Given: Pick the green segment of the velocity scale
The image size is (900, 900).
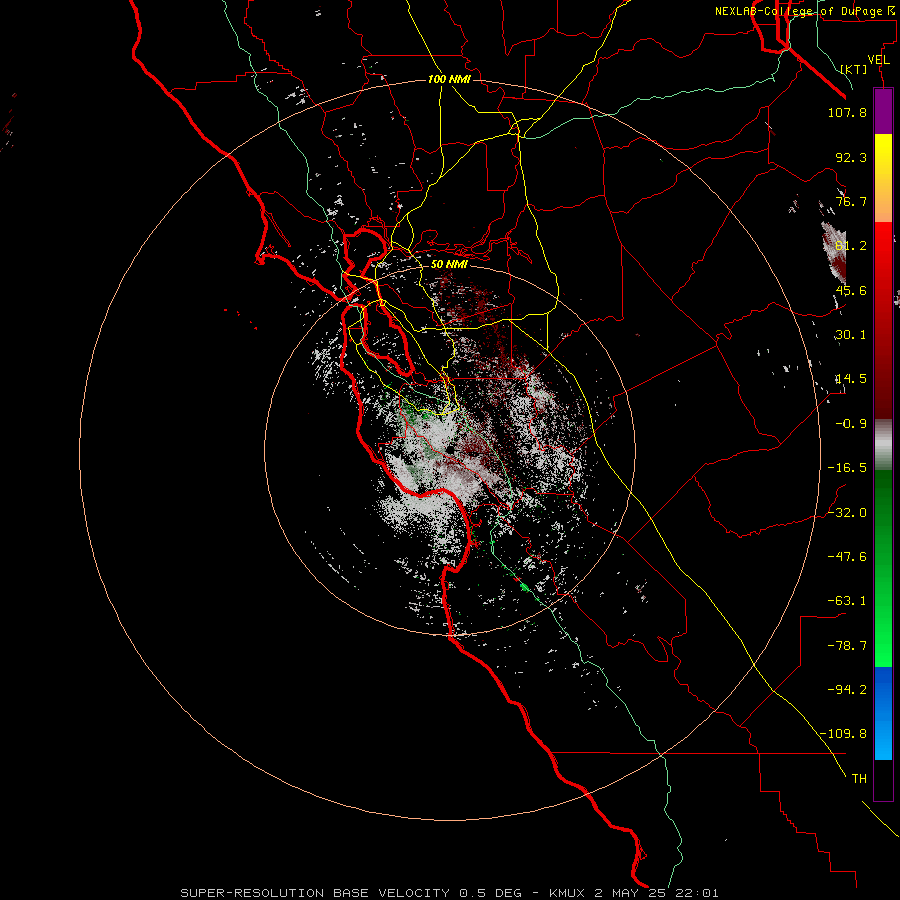Looking at the screenshot, I should [883, 568].
